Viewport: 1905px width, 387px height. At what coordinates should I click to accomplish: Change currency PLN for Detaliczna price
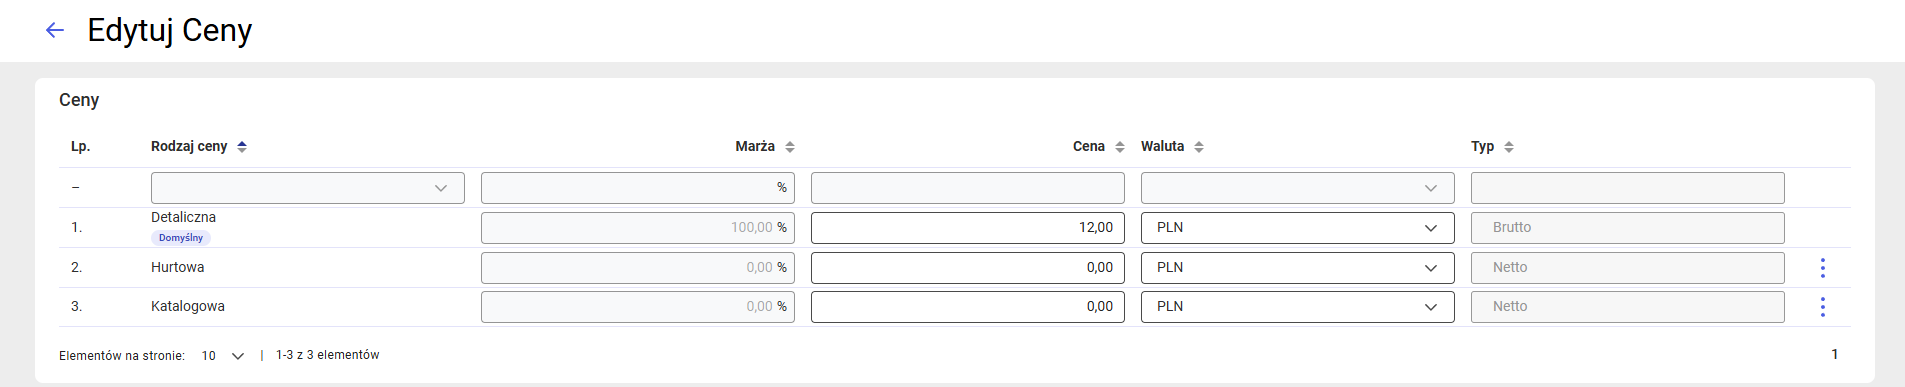point(1298,228)
